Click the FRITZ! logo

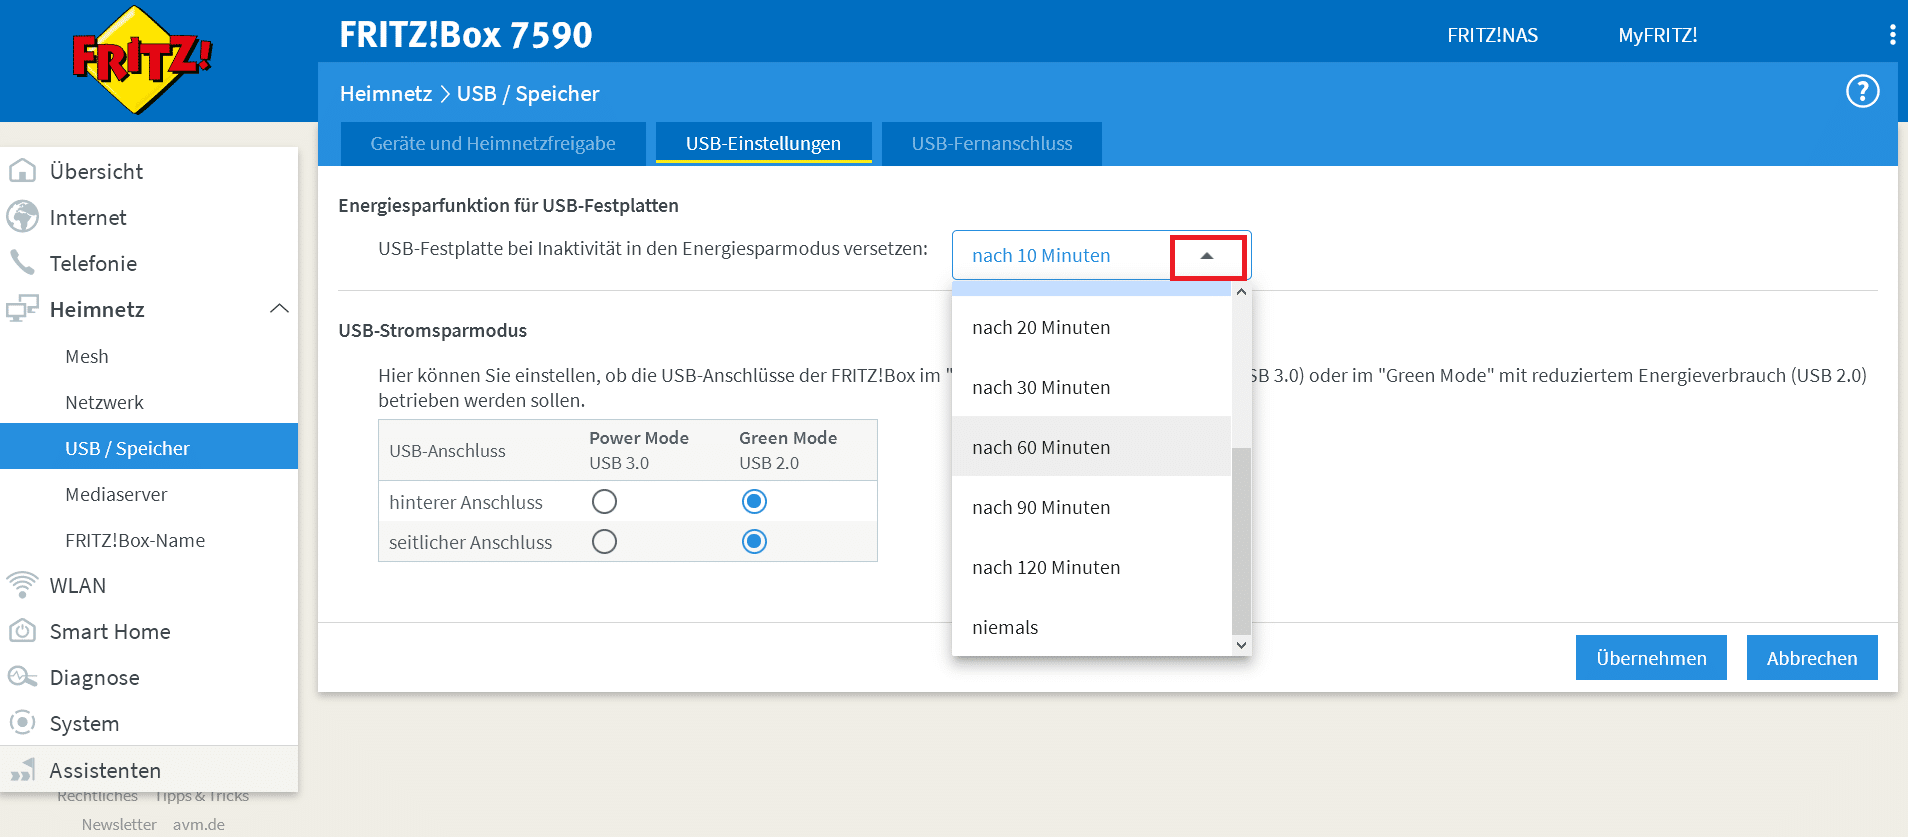coord(142,60)
